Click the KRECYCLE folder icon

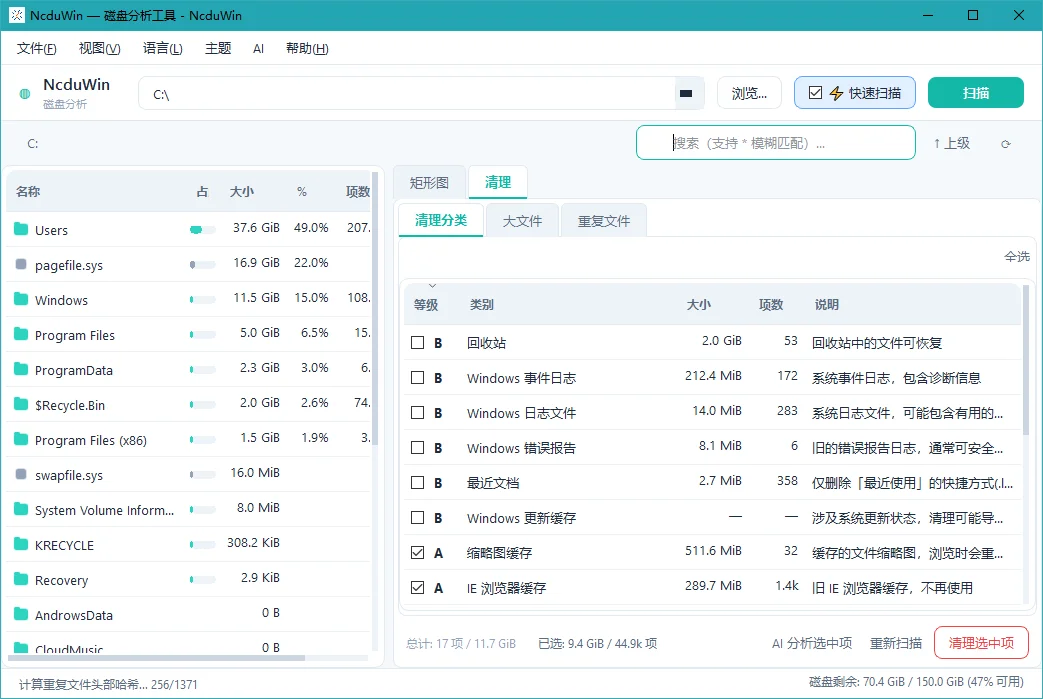tap(21, 545)
